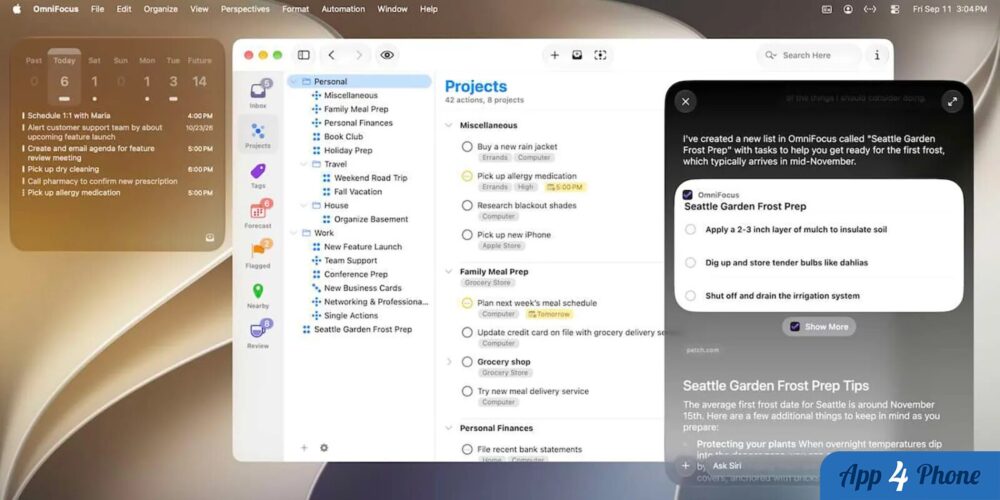The image size is (1000, 500).
Task: Collapse the Family Meal Prep group
Action: pos(448,272)
